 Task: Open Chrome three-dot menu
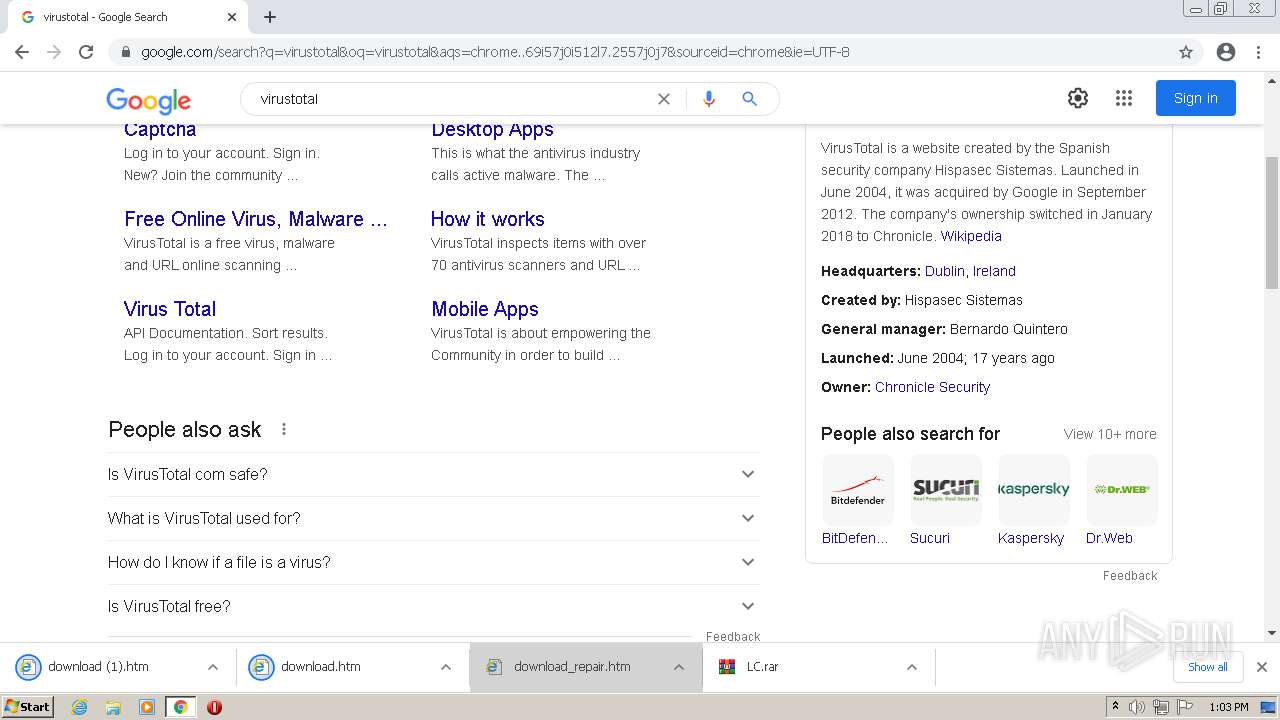pyautogui.click(x=1258, y=52)
